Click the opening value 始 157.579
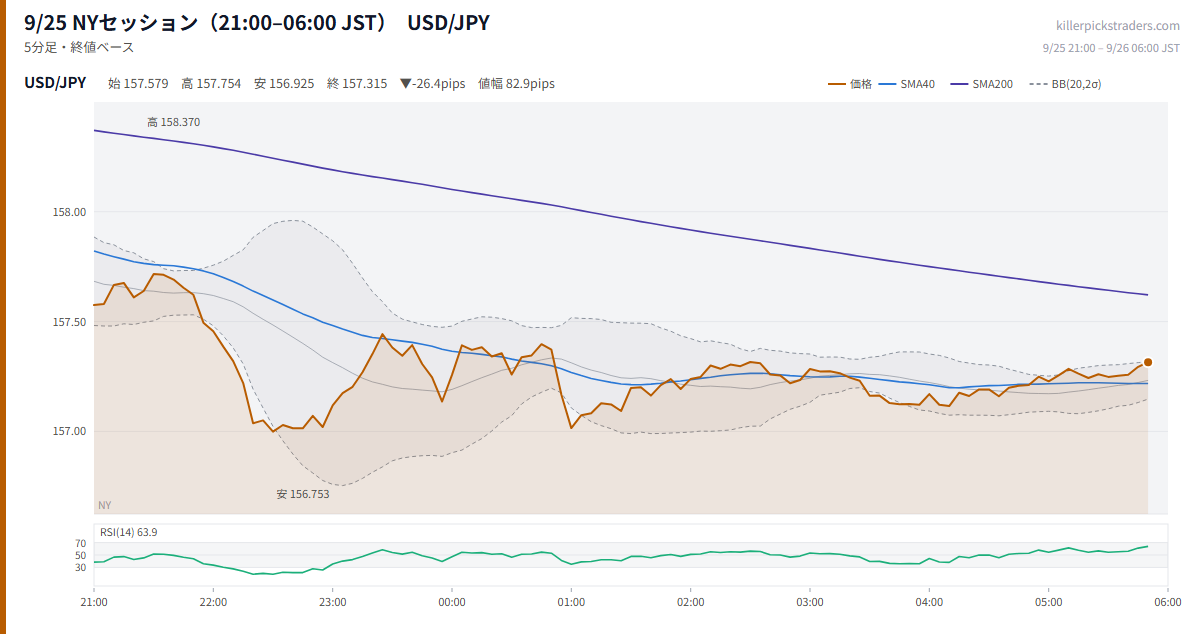The image size is (1200, 634). (138, 84)
